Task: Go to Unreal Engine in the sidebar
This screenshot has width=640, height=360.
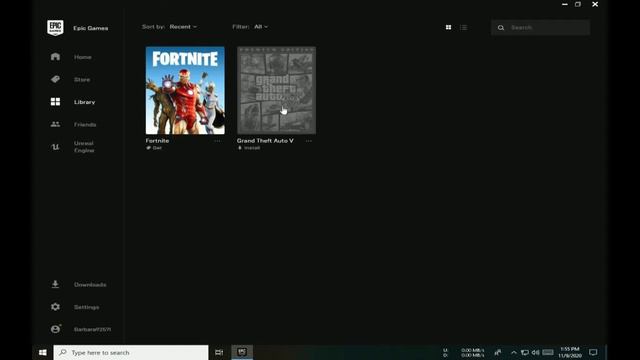Action: pyautogui.click(x=84, y=147)
